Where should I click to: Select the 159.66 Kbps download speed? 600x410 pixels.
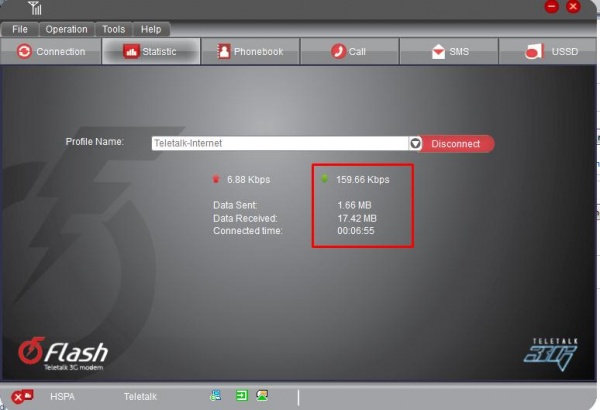coord(363,180)
